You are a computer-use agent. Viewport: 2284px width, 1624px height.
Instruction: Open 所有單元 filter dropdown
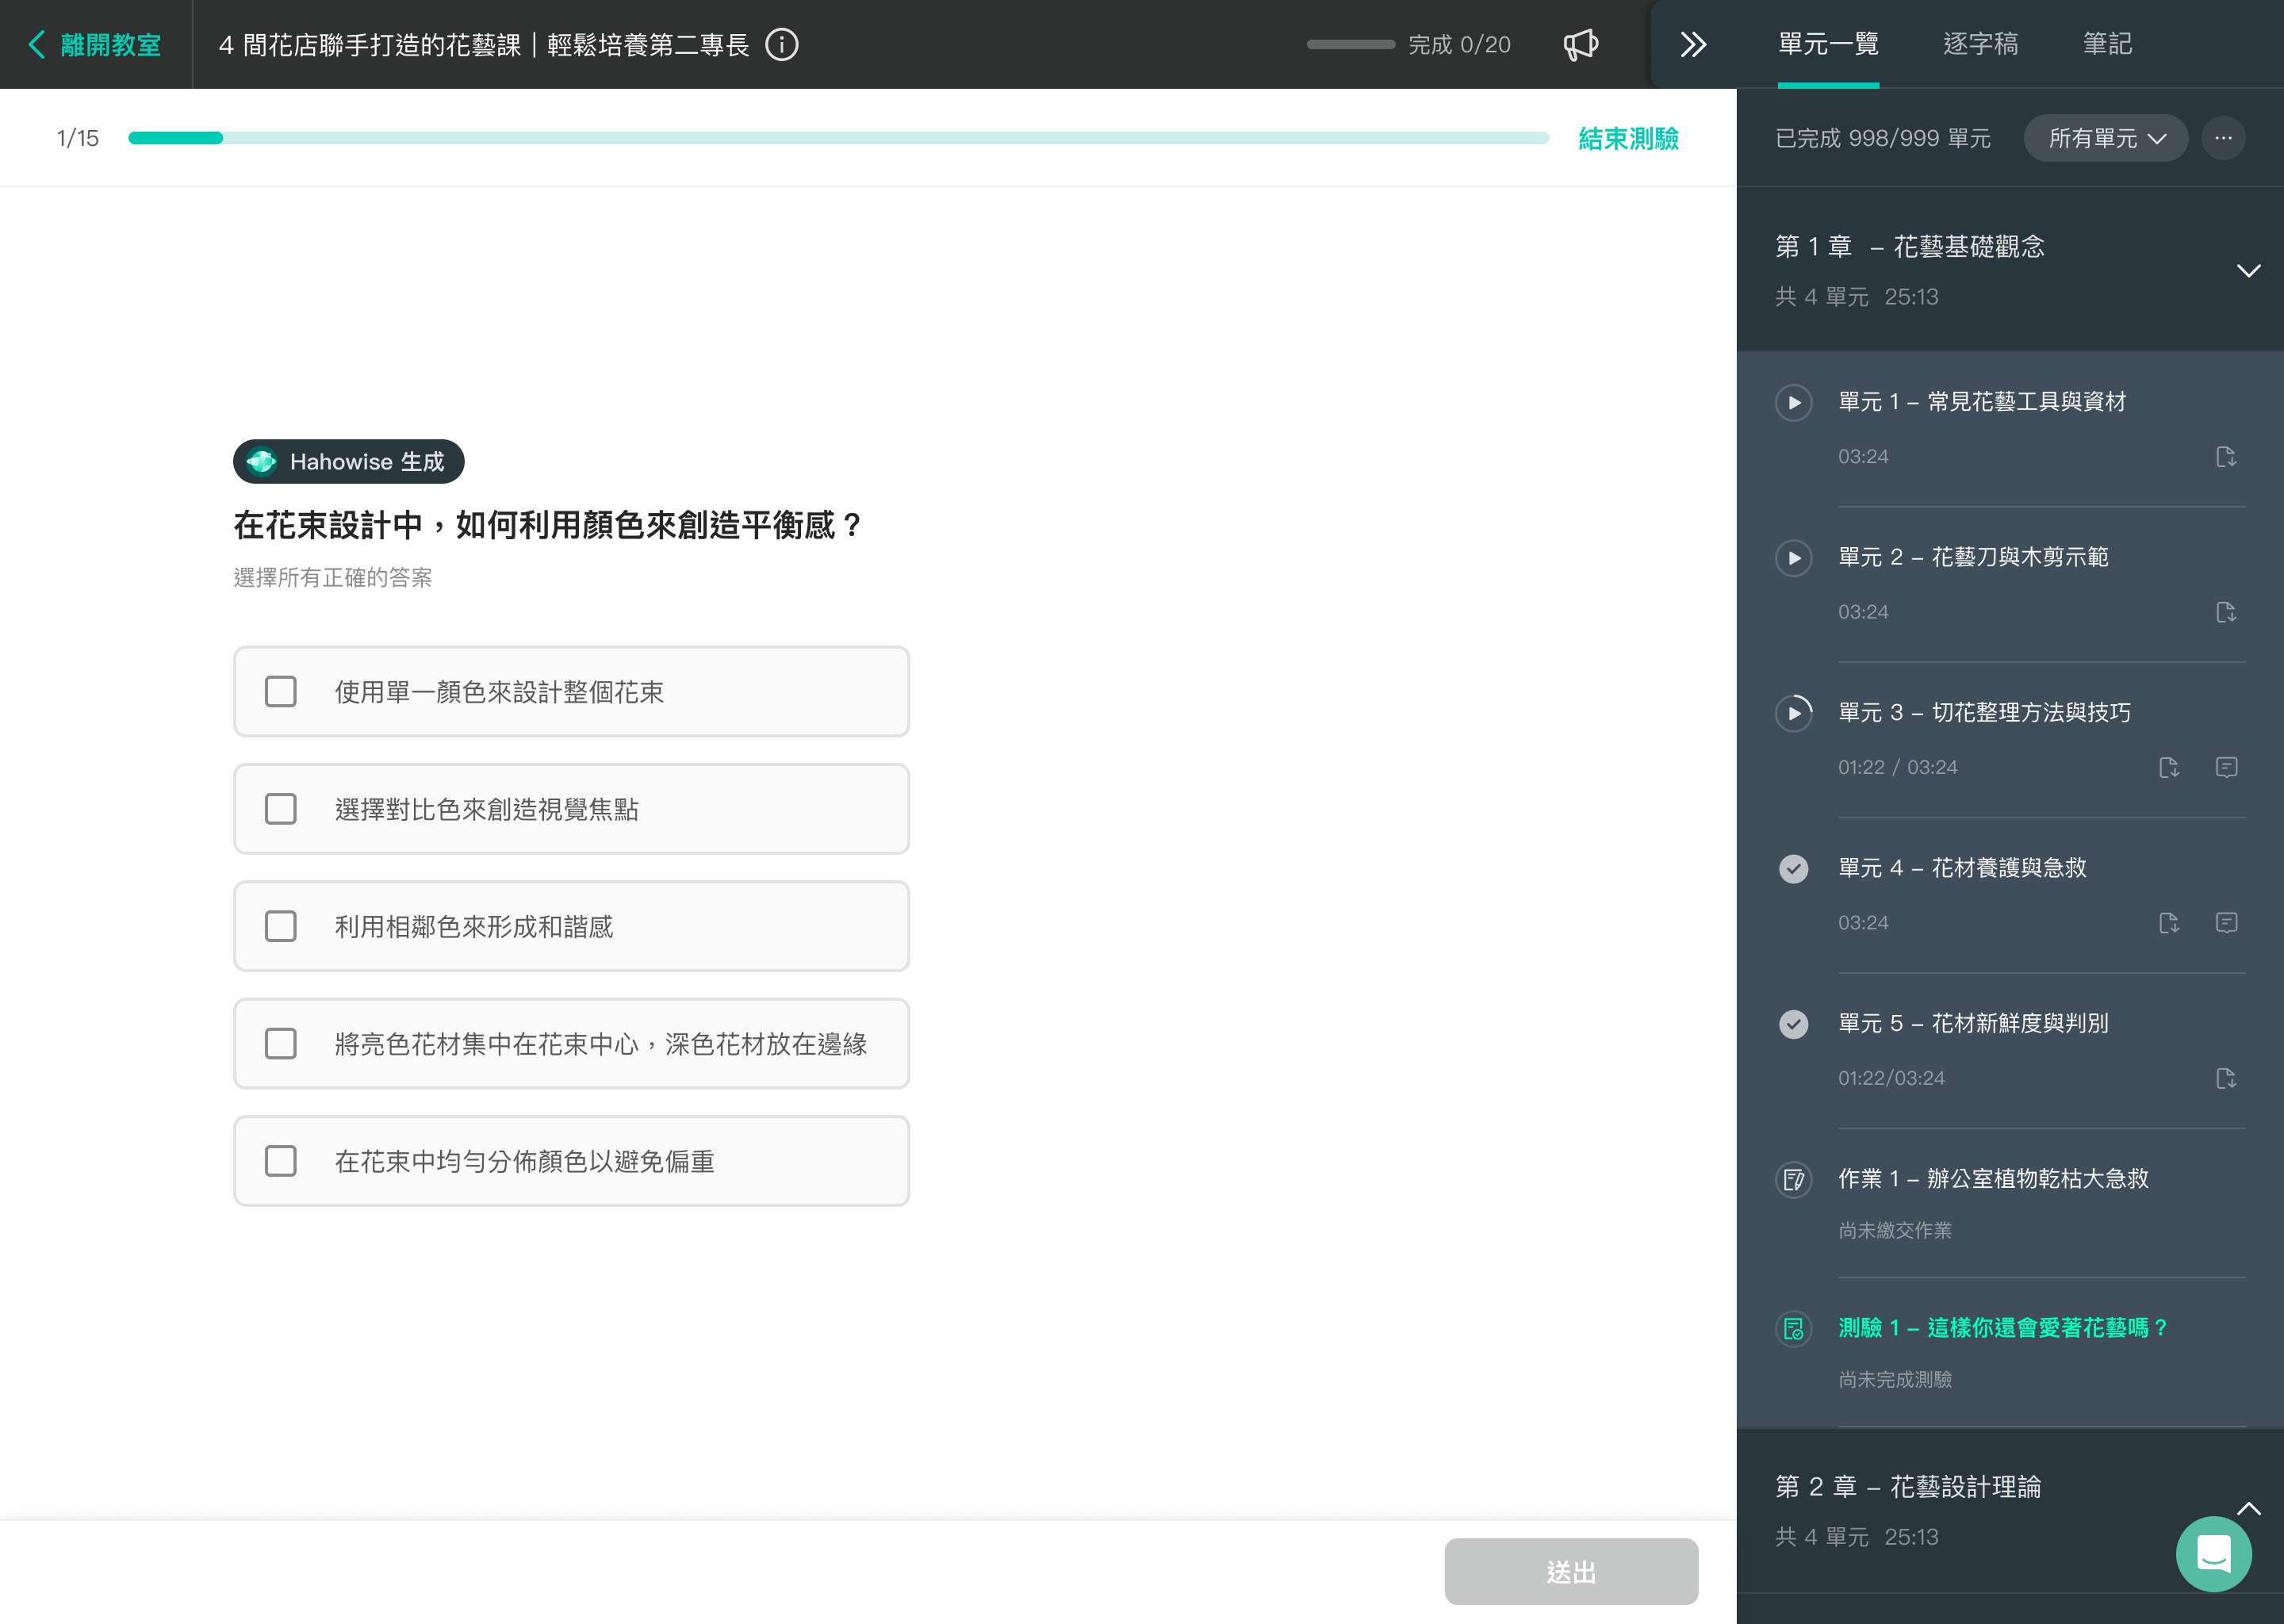pyautogui.click(x=2105, y=138)
